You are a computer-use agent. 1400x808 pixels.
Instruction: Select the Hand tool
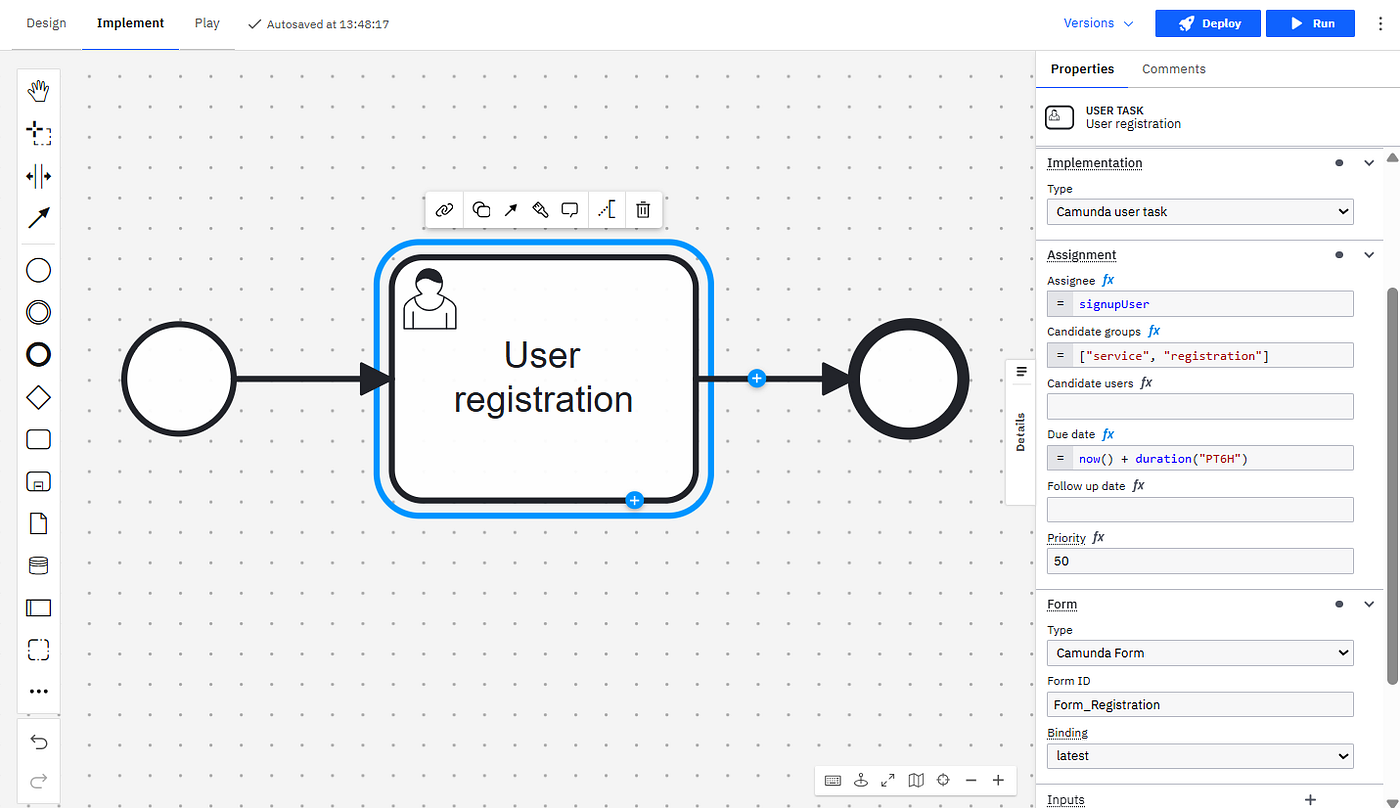[x=38, y=91]
